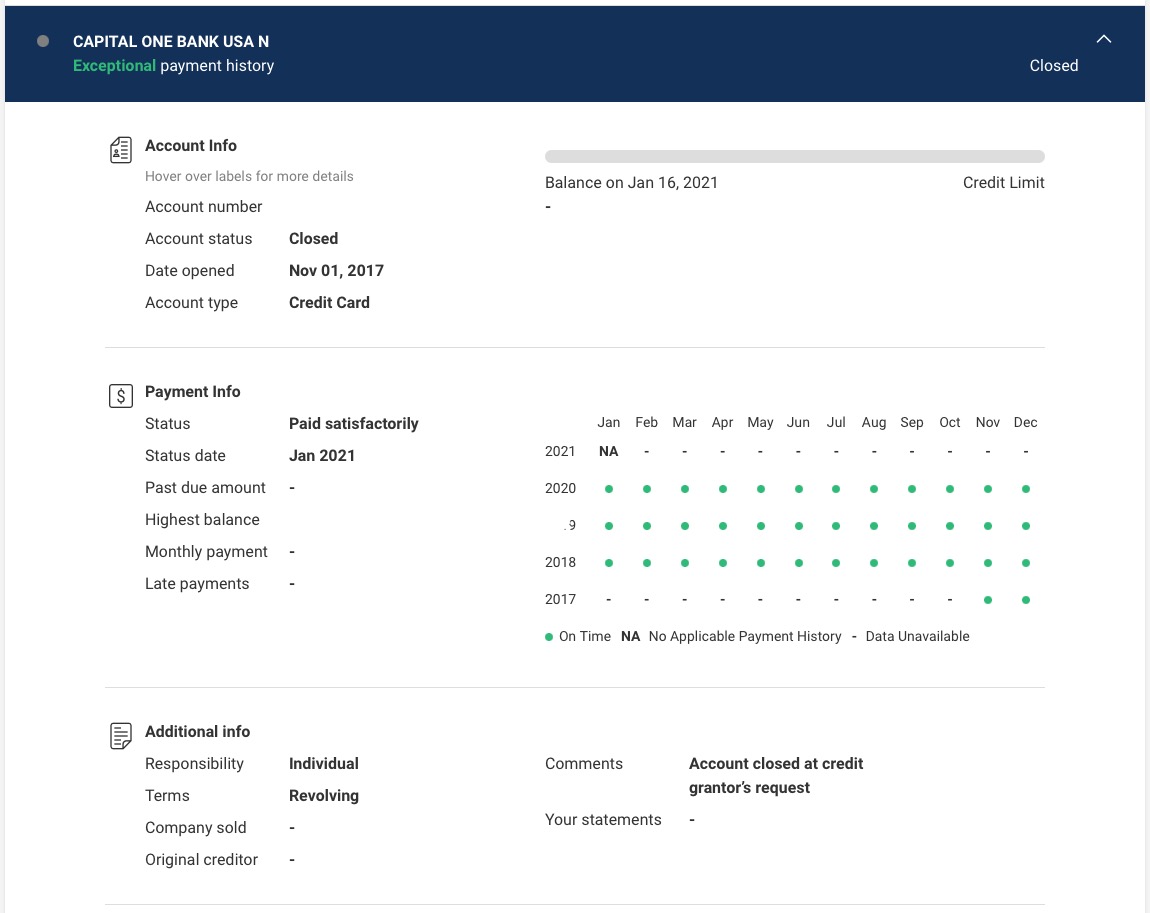The image size is (1150, 913).
Task: Click the on-time dot for Jul 2019 row
Action: pyautogui.click(x=836, y=526)
